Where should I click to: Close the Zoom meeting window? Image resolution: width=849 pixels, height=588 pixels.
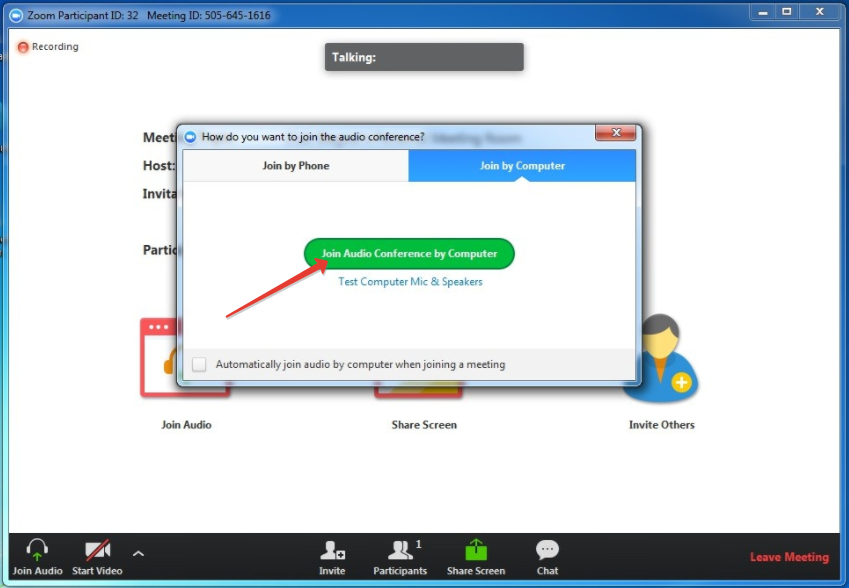pos(820,12)
